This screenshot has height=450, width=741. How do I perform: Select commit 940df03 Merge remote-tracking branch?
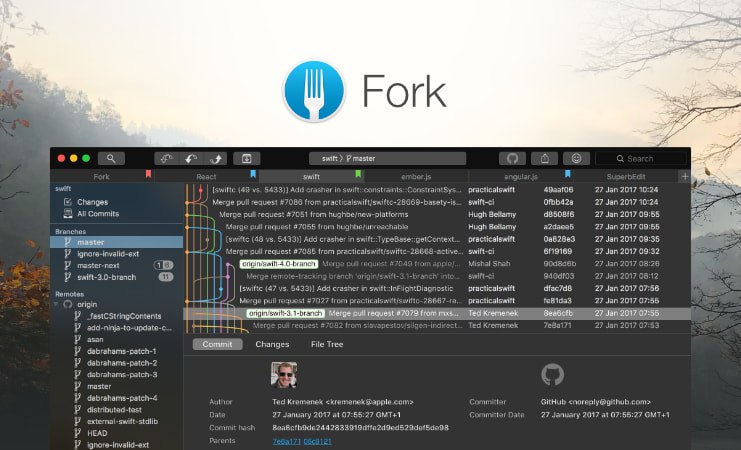point(437,276)
